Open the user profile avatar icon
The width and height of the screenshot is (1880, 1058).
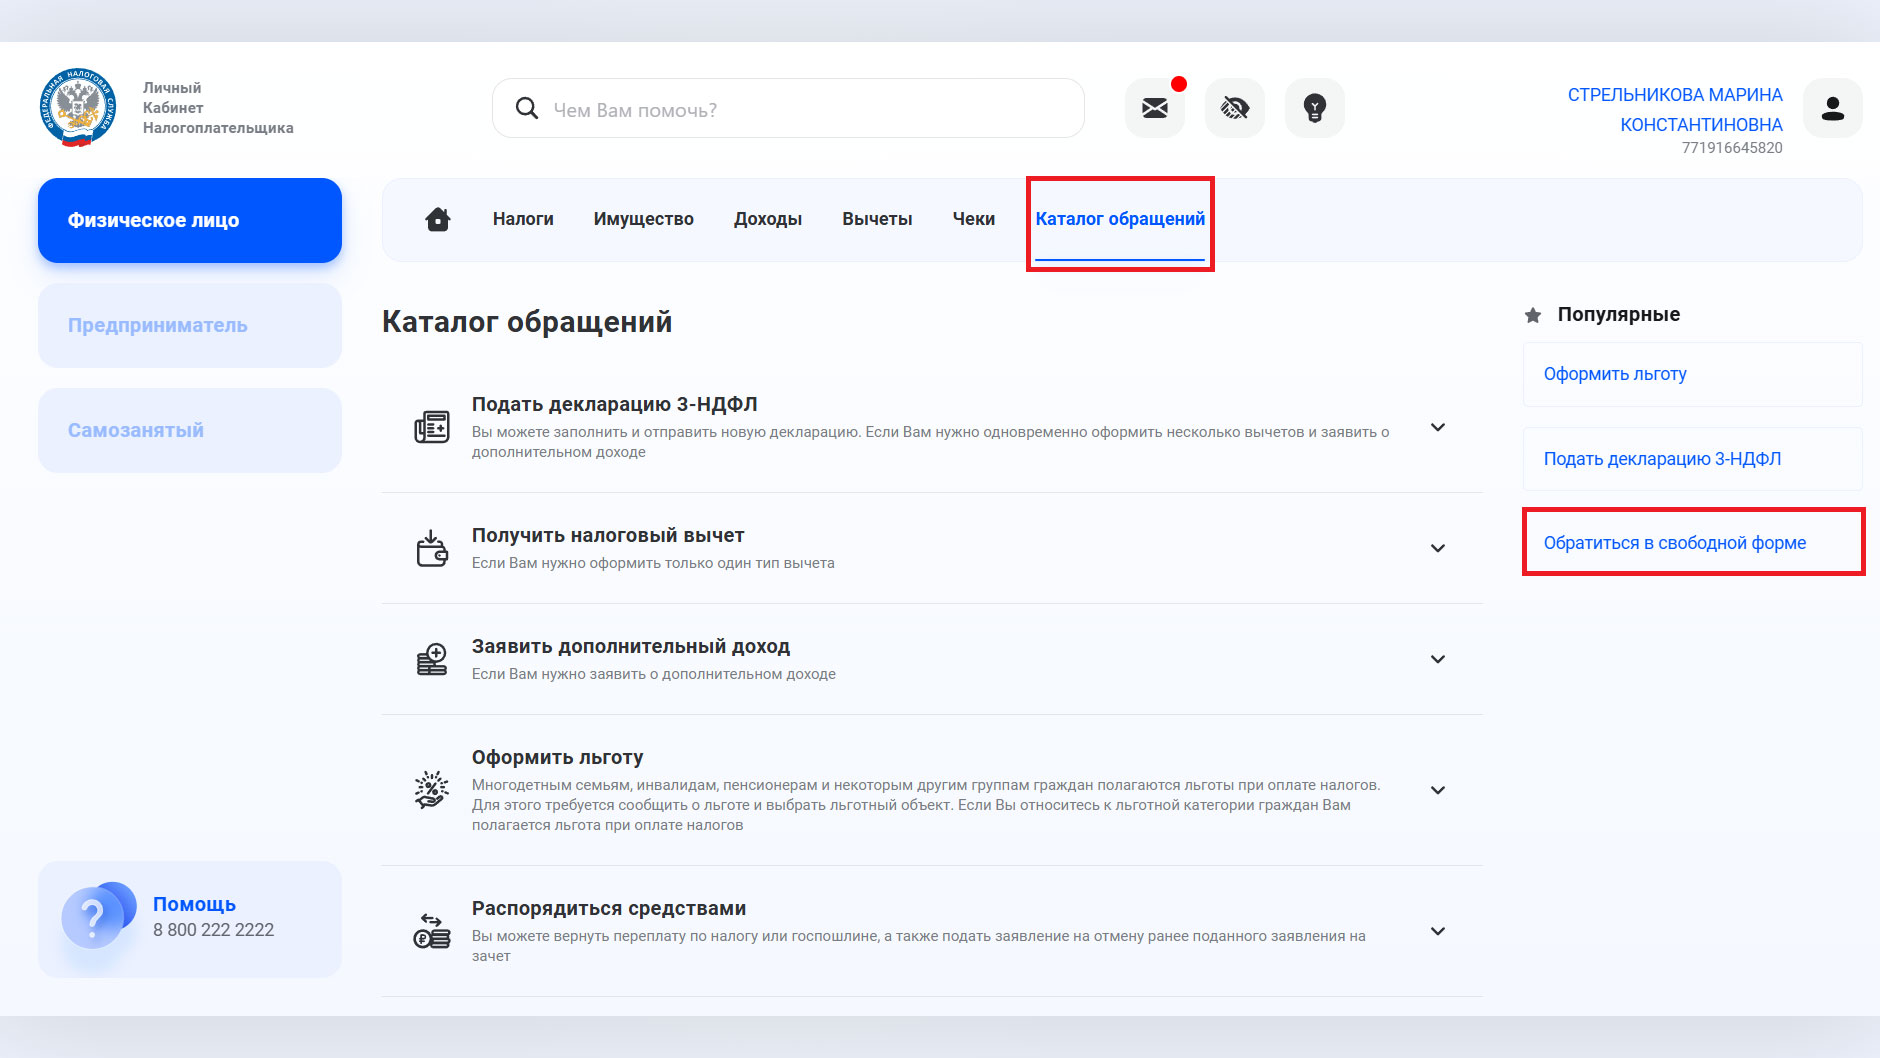1832,108
